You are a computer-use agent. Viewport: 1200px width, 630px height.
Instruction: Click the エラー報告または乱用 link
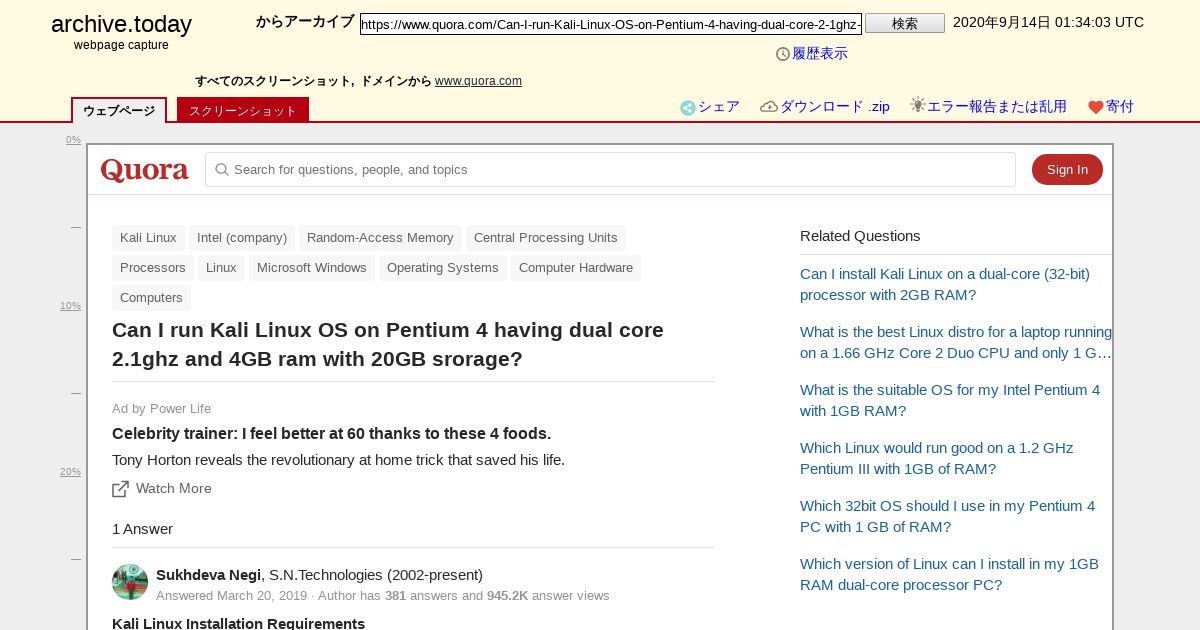pos(997,107)
